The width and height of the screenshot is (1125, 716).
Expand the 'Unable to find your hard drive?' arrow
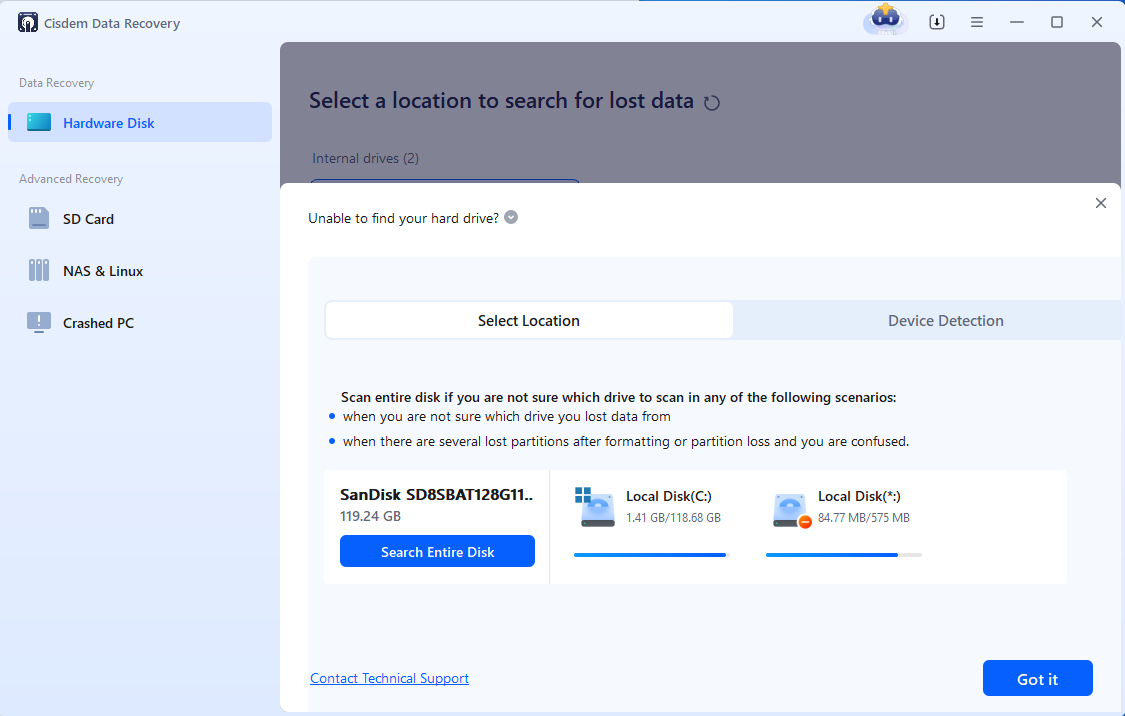click(x=511, y=217)
